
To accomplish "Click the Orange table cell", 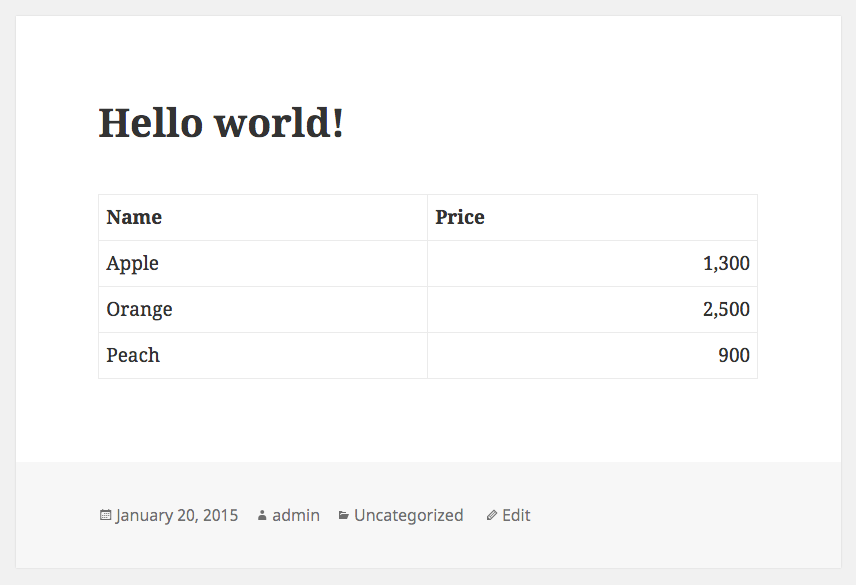I will (263, 309).
